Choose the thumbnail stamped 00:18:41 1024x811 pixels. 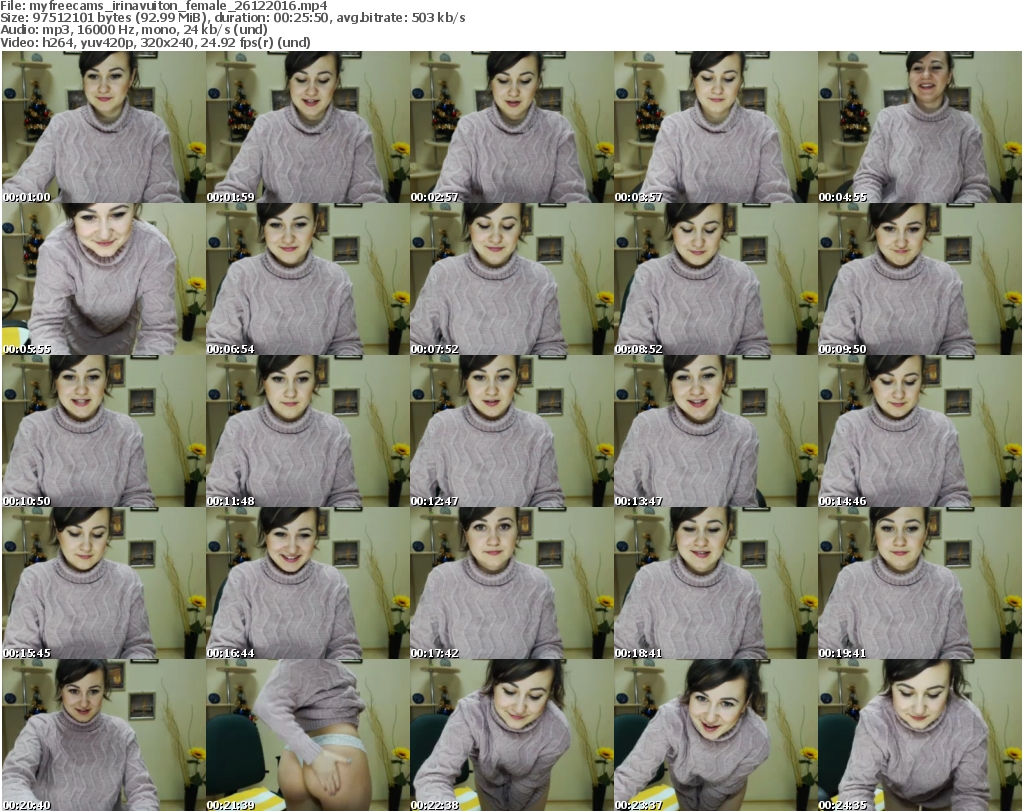point(715,583)
